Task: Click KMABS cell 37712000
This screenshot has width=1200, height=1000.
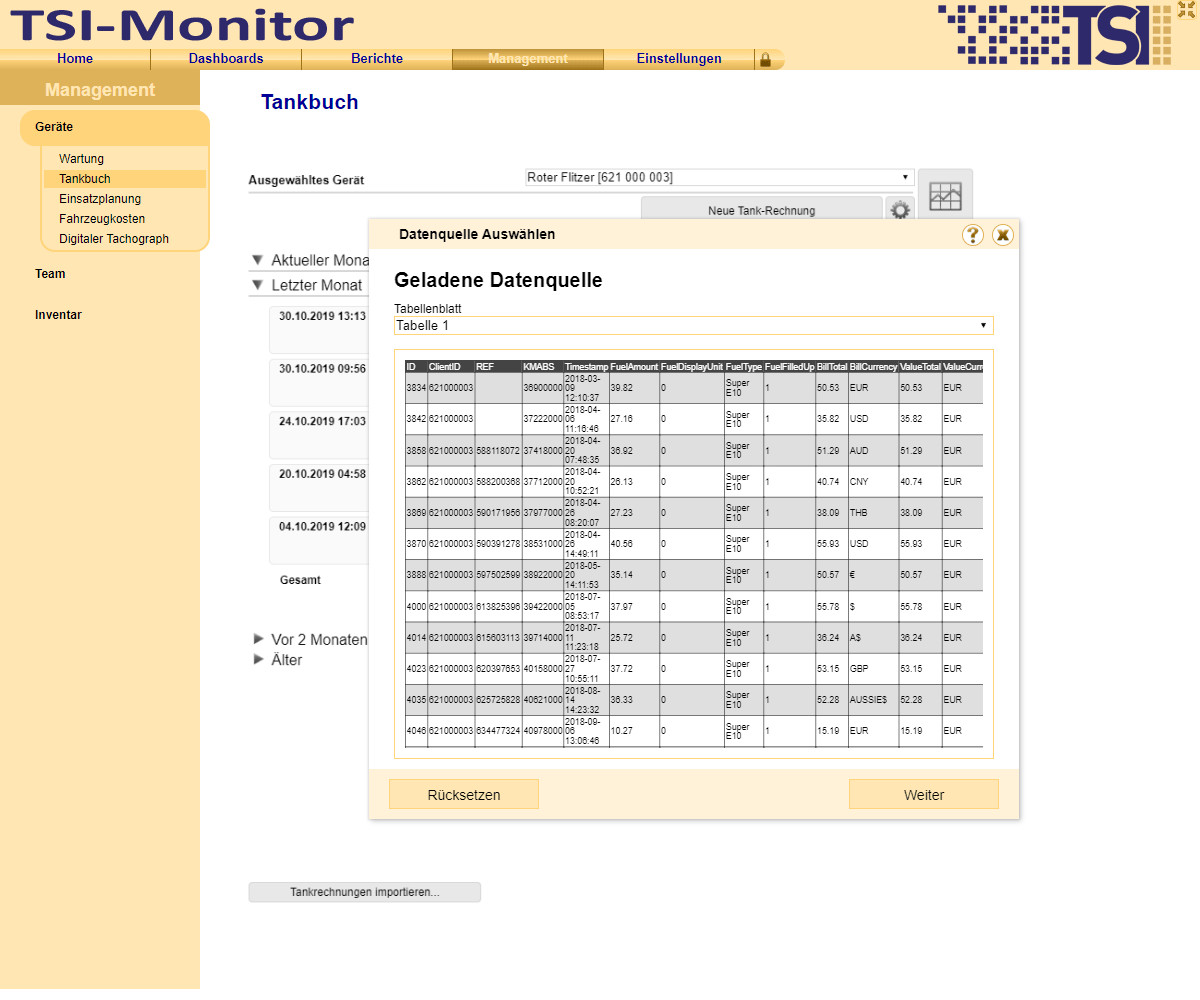Action: point(542,482)
